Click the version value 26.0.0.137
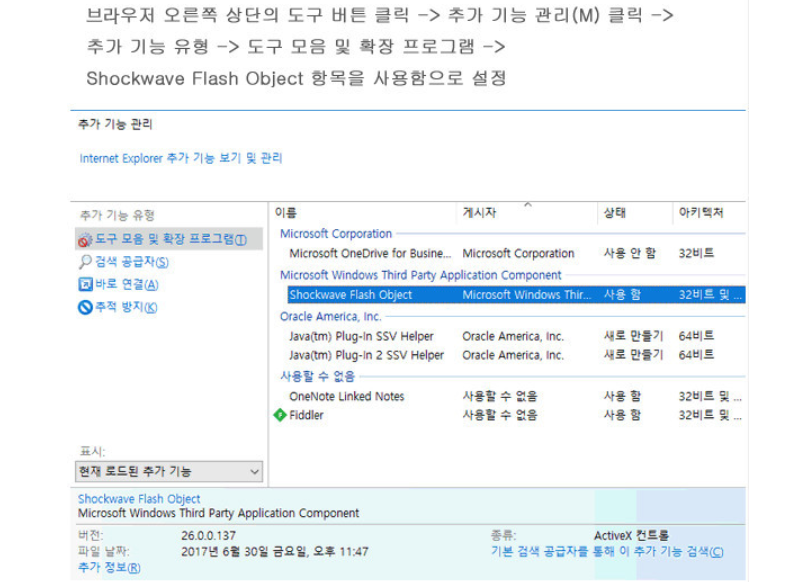The height and width of the screenshot is (582, 809). click(208, 536)
